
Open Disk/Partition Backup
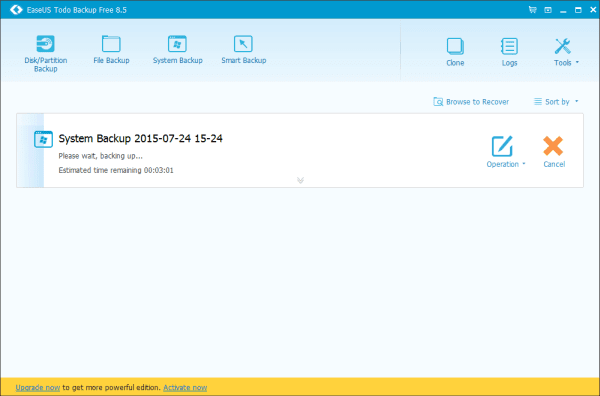click(46, 54)
